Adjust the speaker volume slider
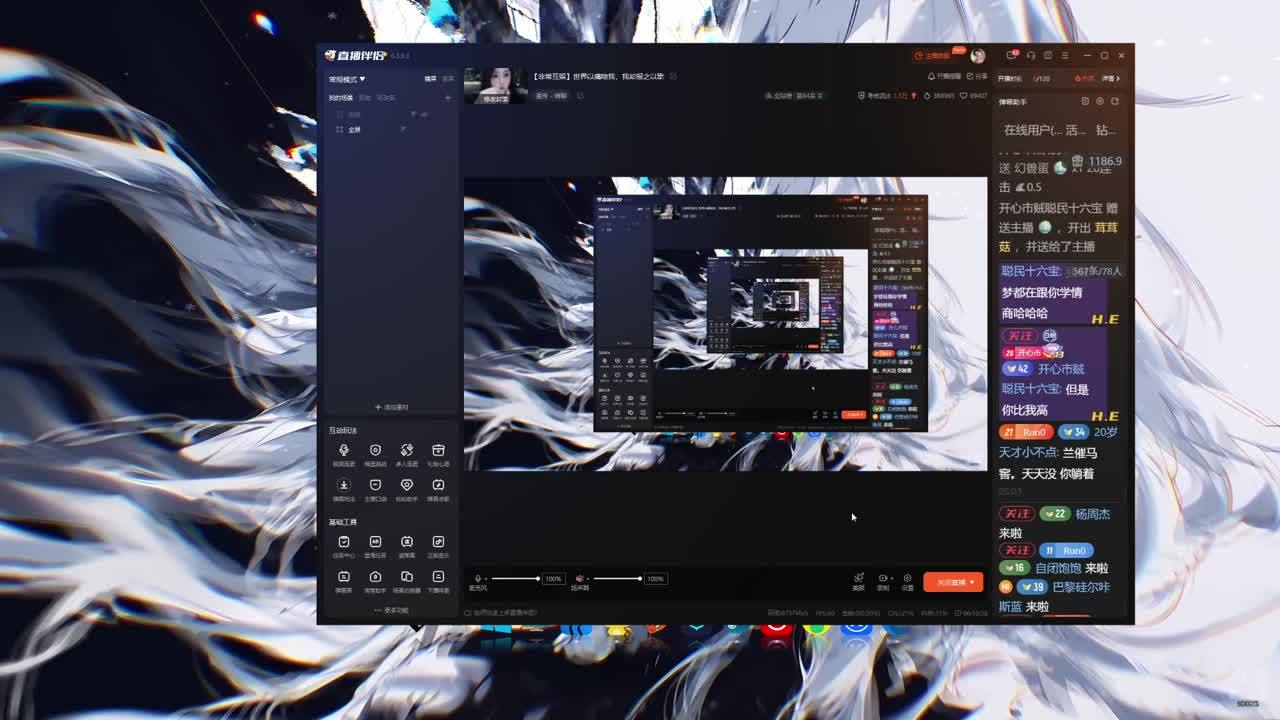The width and height of the screenshot is (1280, 720). coord(616,578)
